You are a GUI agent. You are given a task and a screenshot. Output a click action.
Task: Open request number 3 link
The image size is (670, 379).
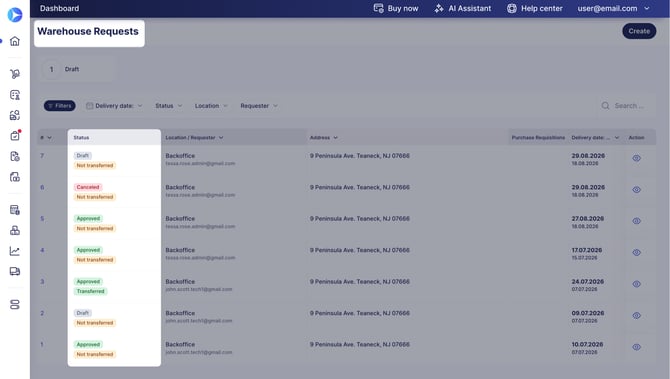[42, 282]
